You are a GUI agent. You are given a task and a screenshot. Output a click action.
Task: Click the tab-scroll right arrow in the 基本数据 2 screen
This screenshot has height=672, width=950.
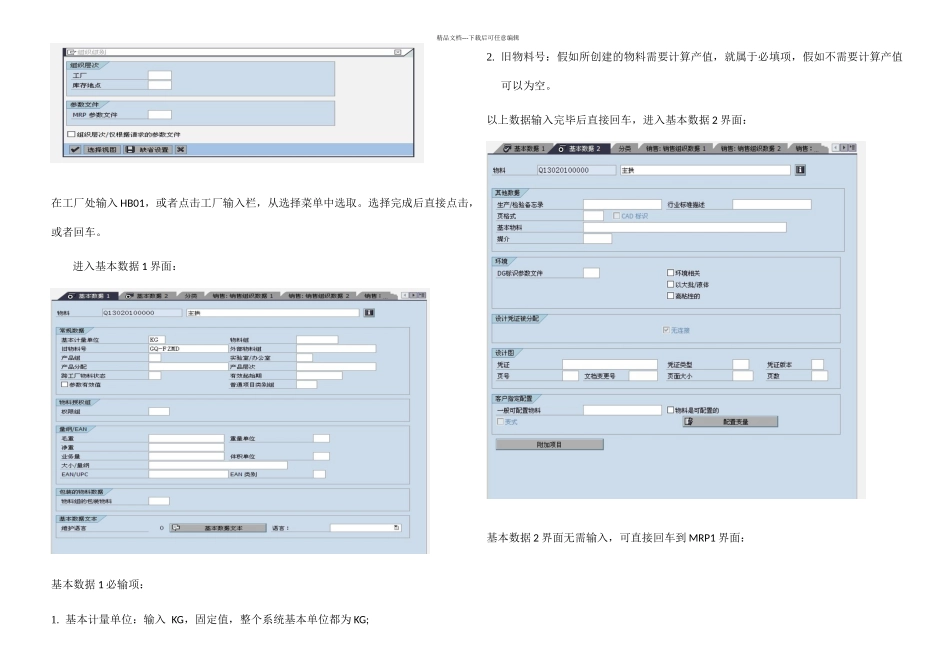(844, 147)
